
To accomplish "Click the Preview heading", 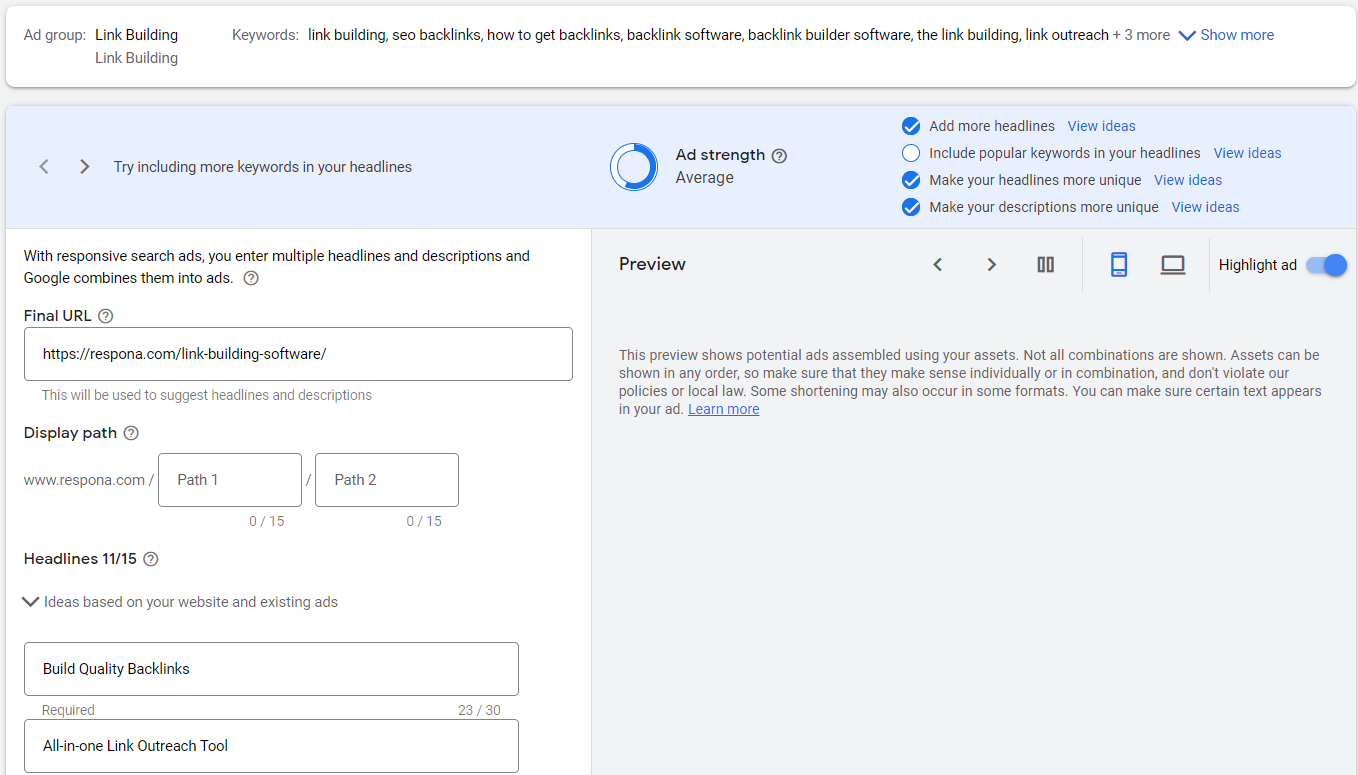I will coord(652,264).
